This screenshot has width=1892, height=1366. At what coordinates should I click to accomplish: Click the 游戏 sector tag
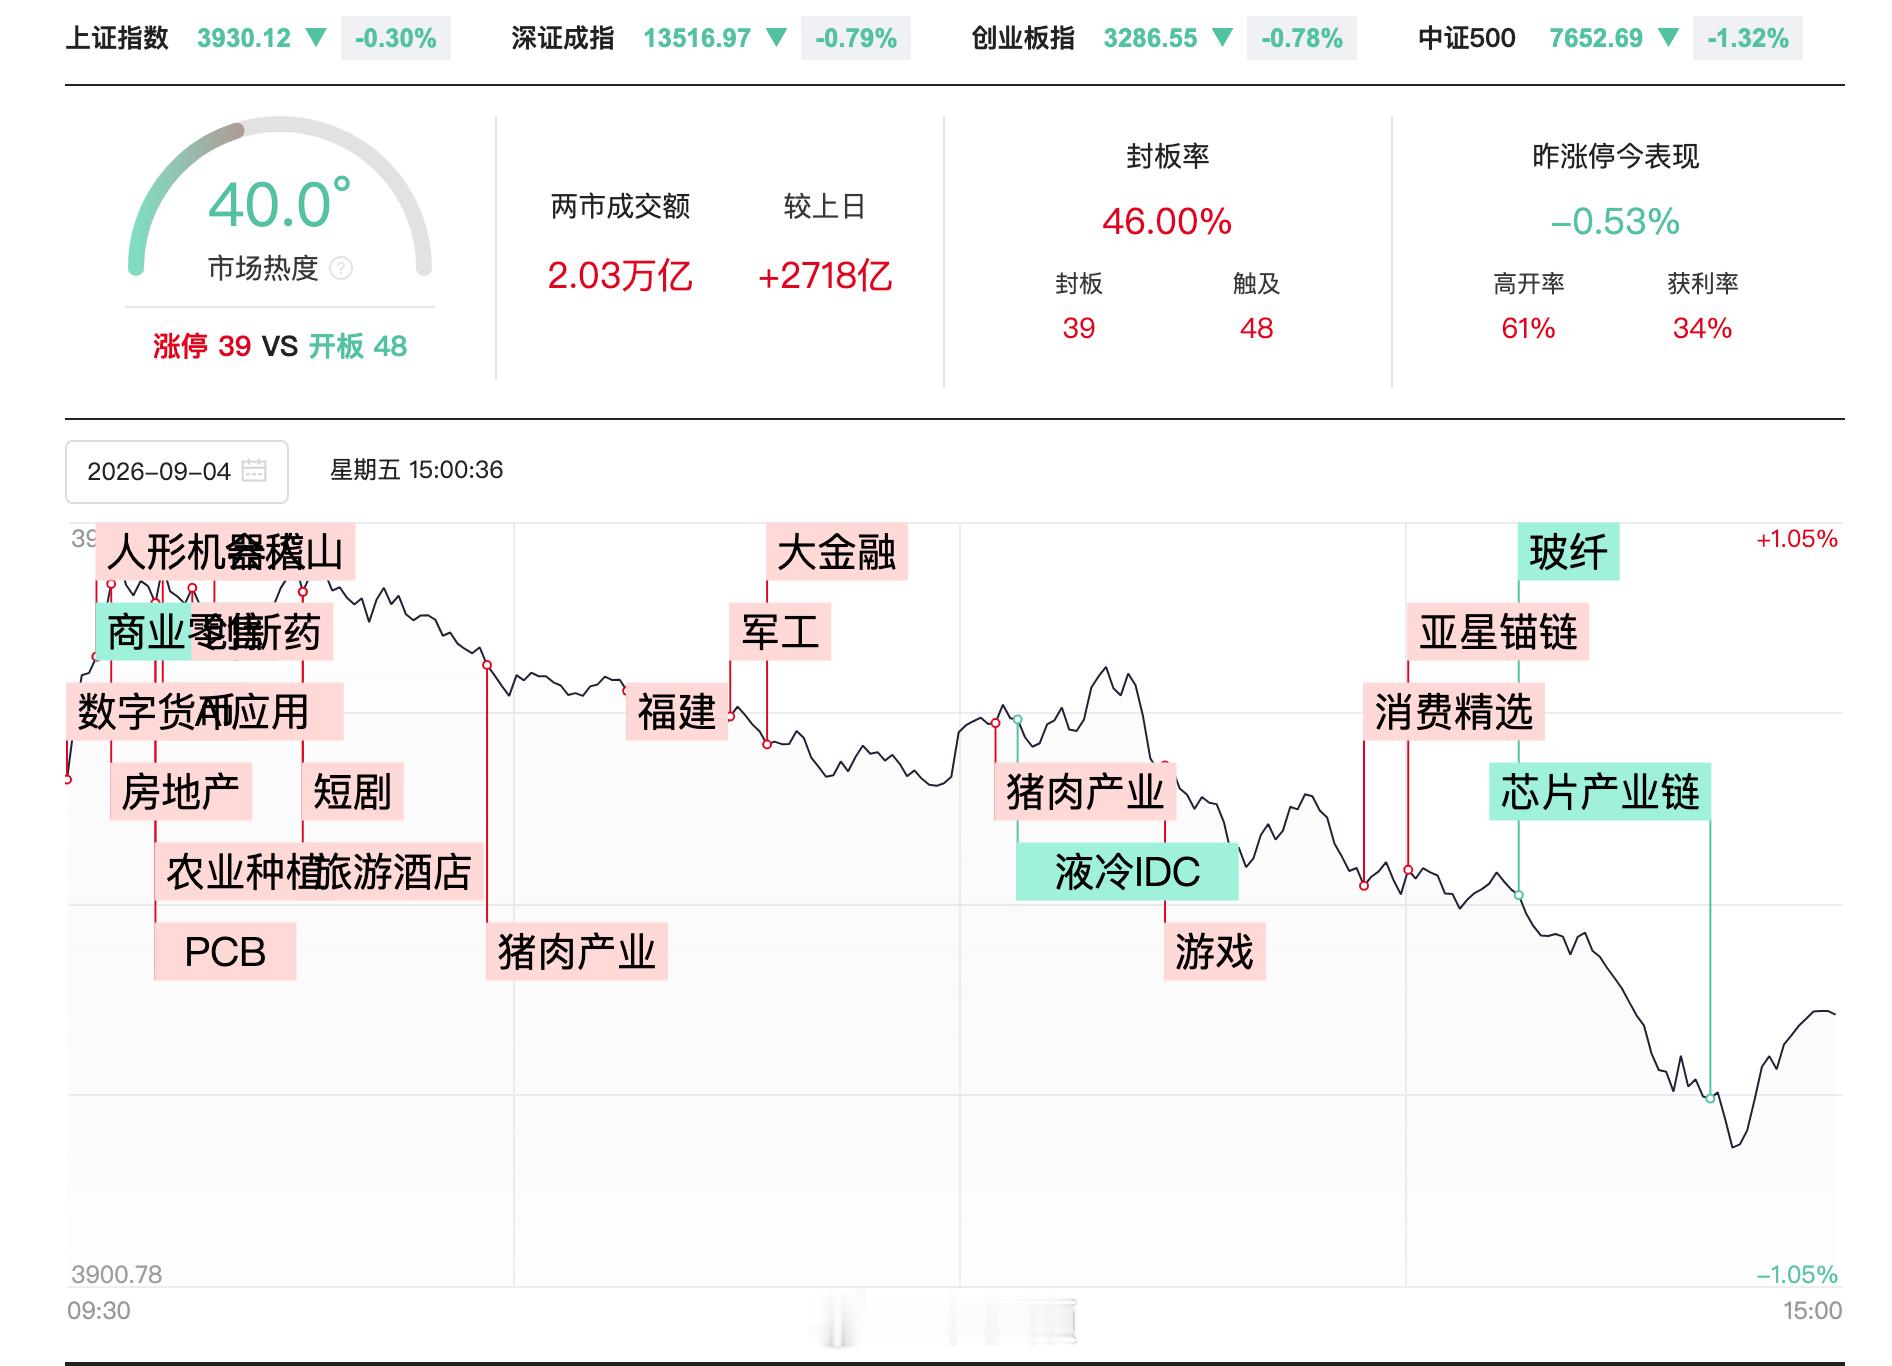point(1215,952)
